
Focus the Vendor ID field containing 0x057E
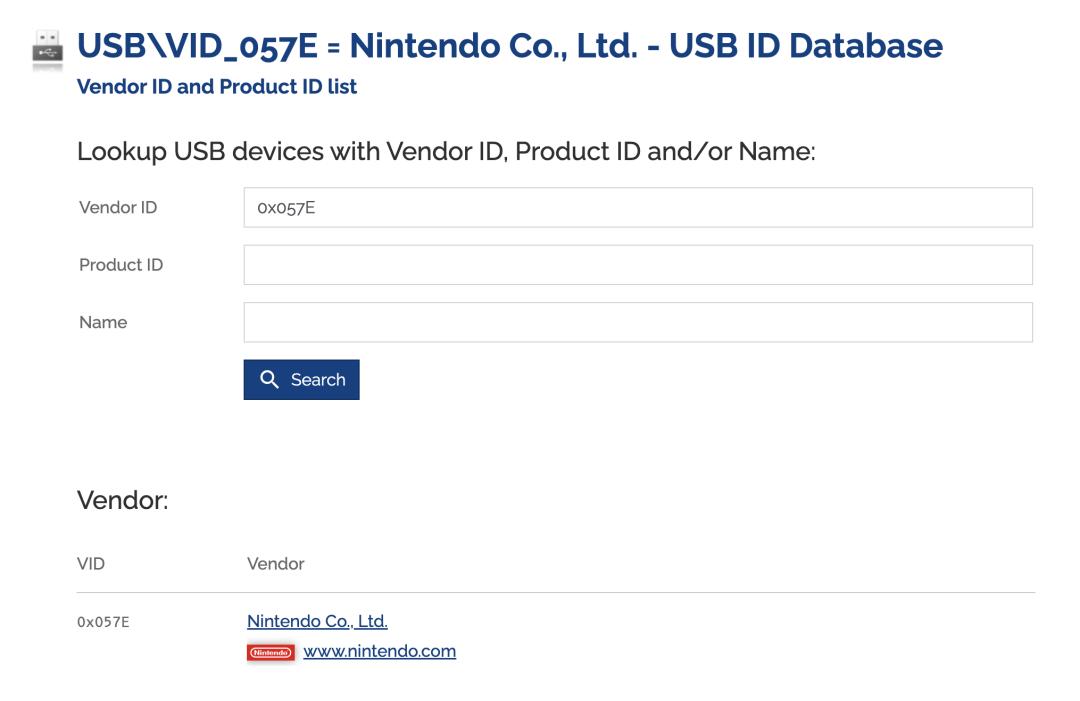pos(638,207)
